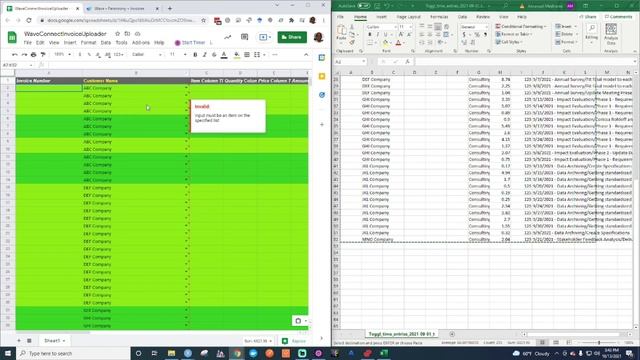Select the Toggl_time_entries sheet tab in Excel
The image size is (640, 360).
tap(402, 334)
